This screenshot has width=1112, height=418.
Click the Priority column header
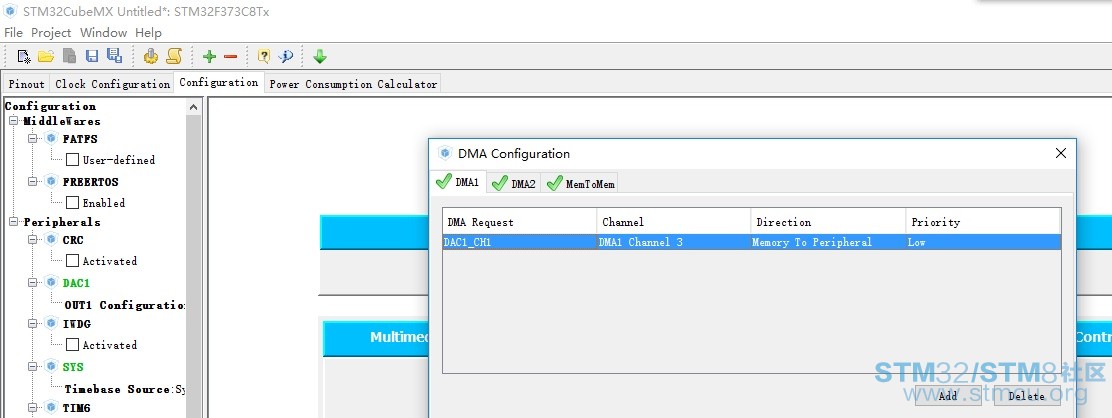click(x=983, y=222)
